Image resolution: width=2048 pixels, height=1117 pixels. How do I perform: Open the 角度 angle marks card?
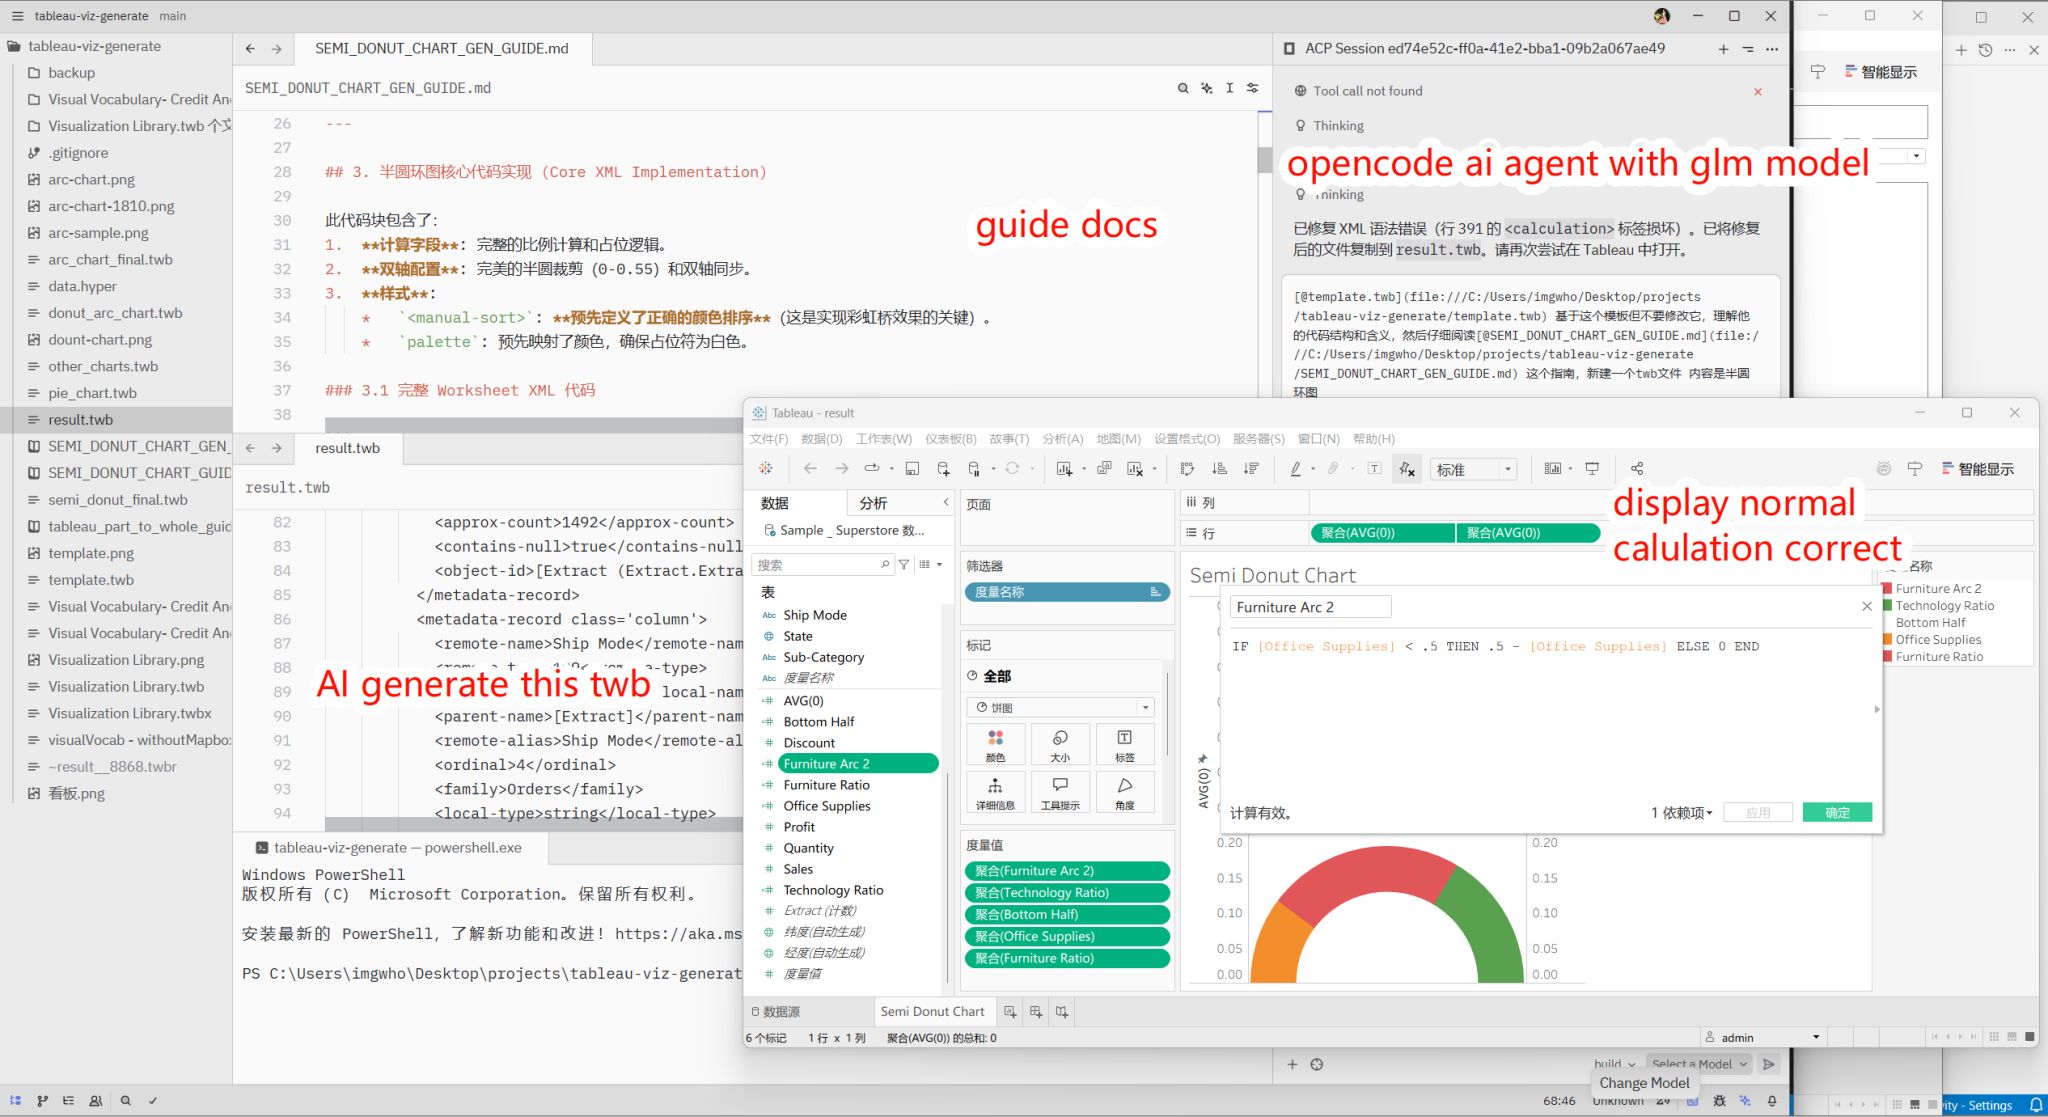tap(1125, 793)
